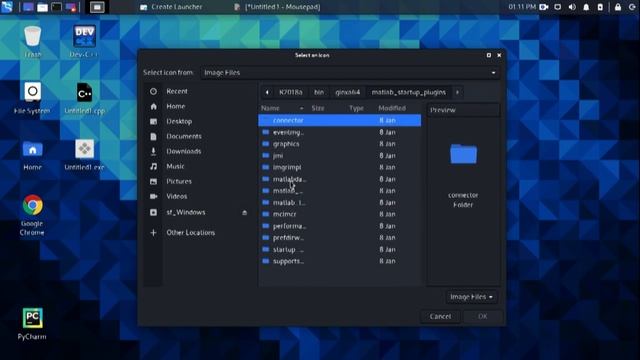Open the Select icon from dropdown
The image size is (640, 360).
[350, 73]
